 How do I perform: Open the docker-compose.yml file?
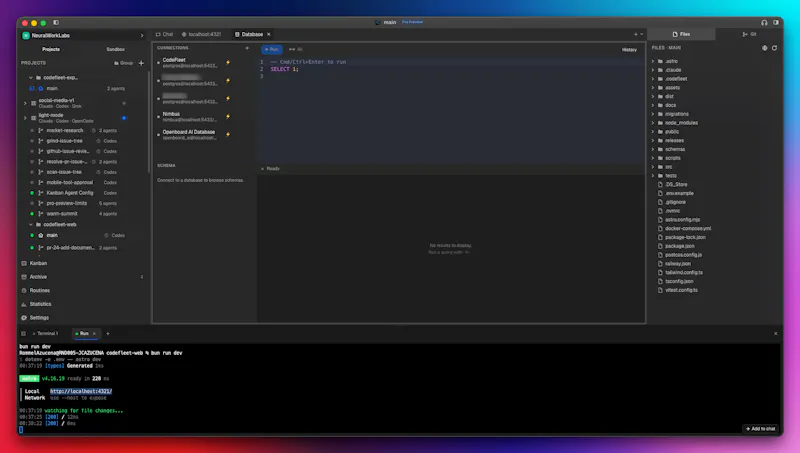688,228
